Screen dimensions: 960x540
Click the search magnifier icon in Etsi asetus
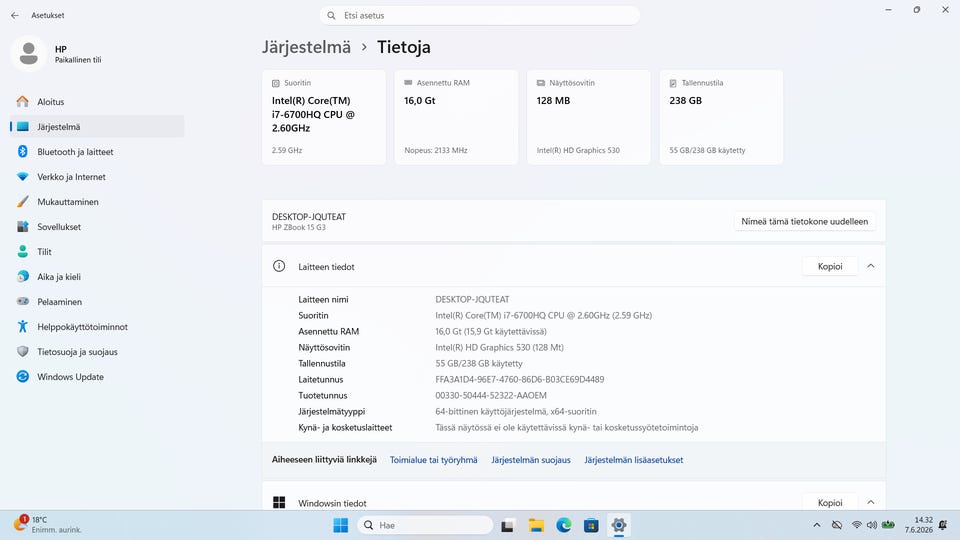pyautogui.click(x=331, y=15)
